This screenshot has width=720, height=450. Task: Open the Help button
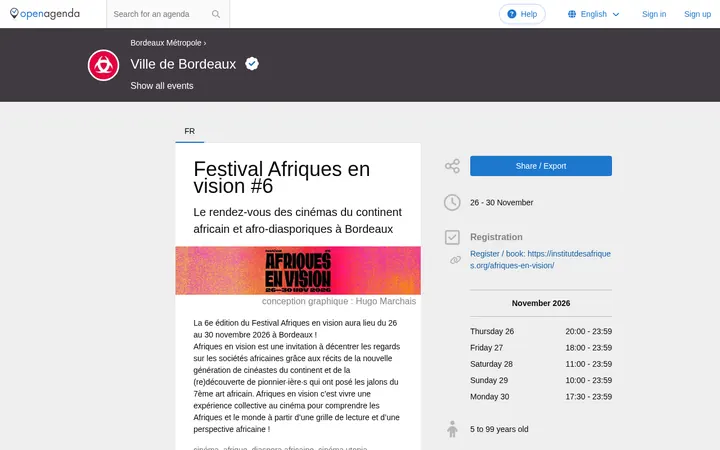[x=522, y=14]
